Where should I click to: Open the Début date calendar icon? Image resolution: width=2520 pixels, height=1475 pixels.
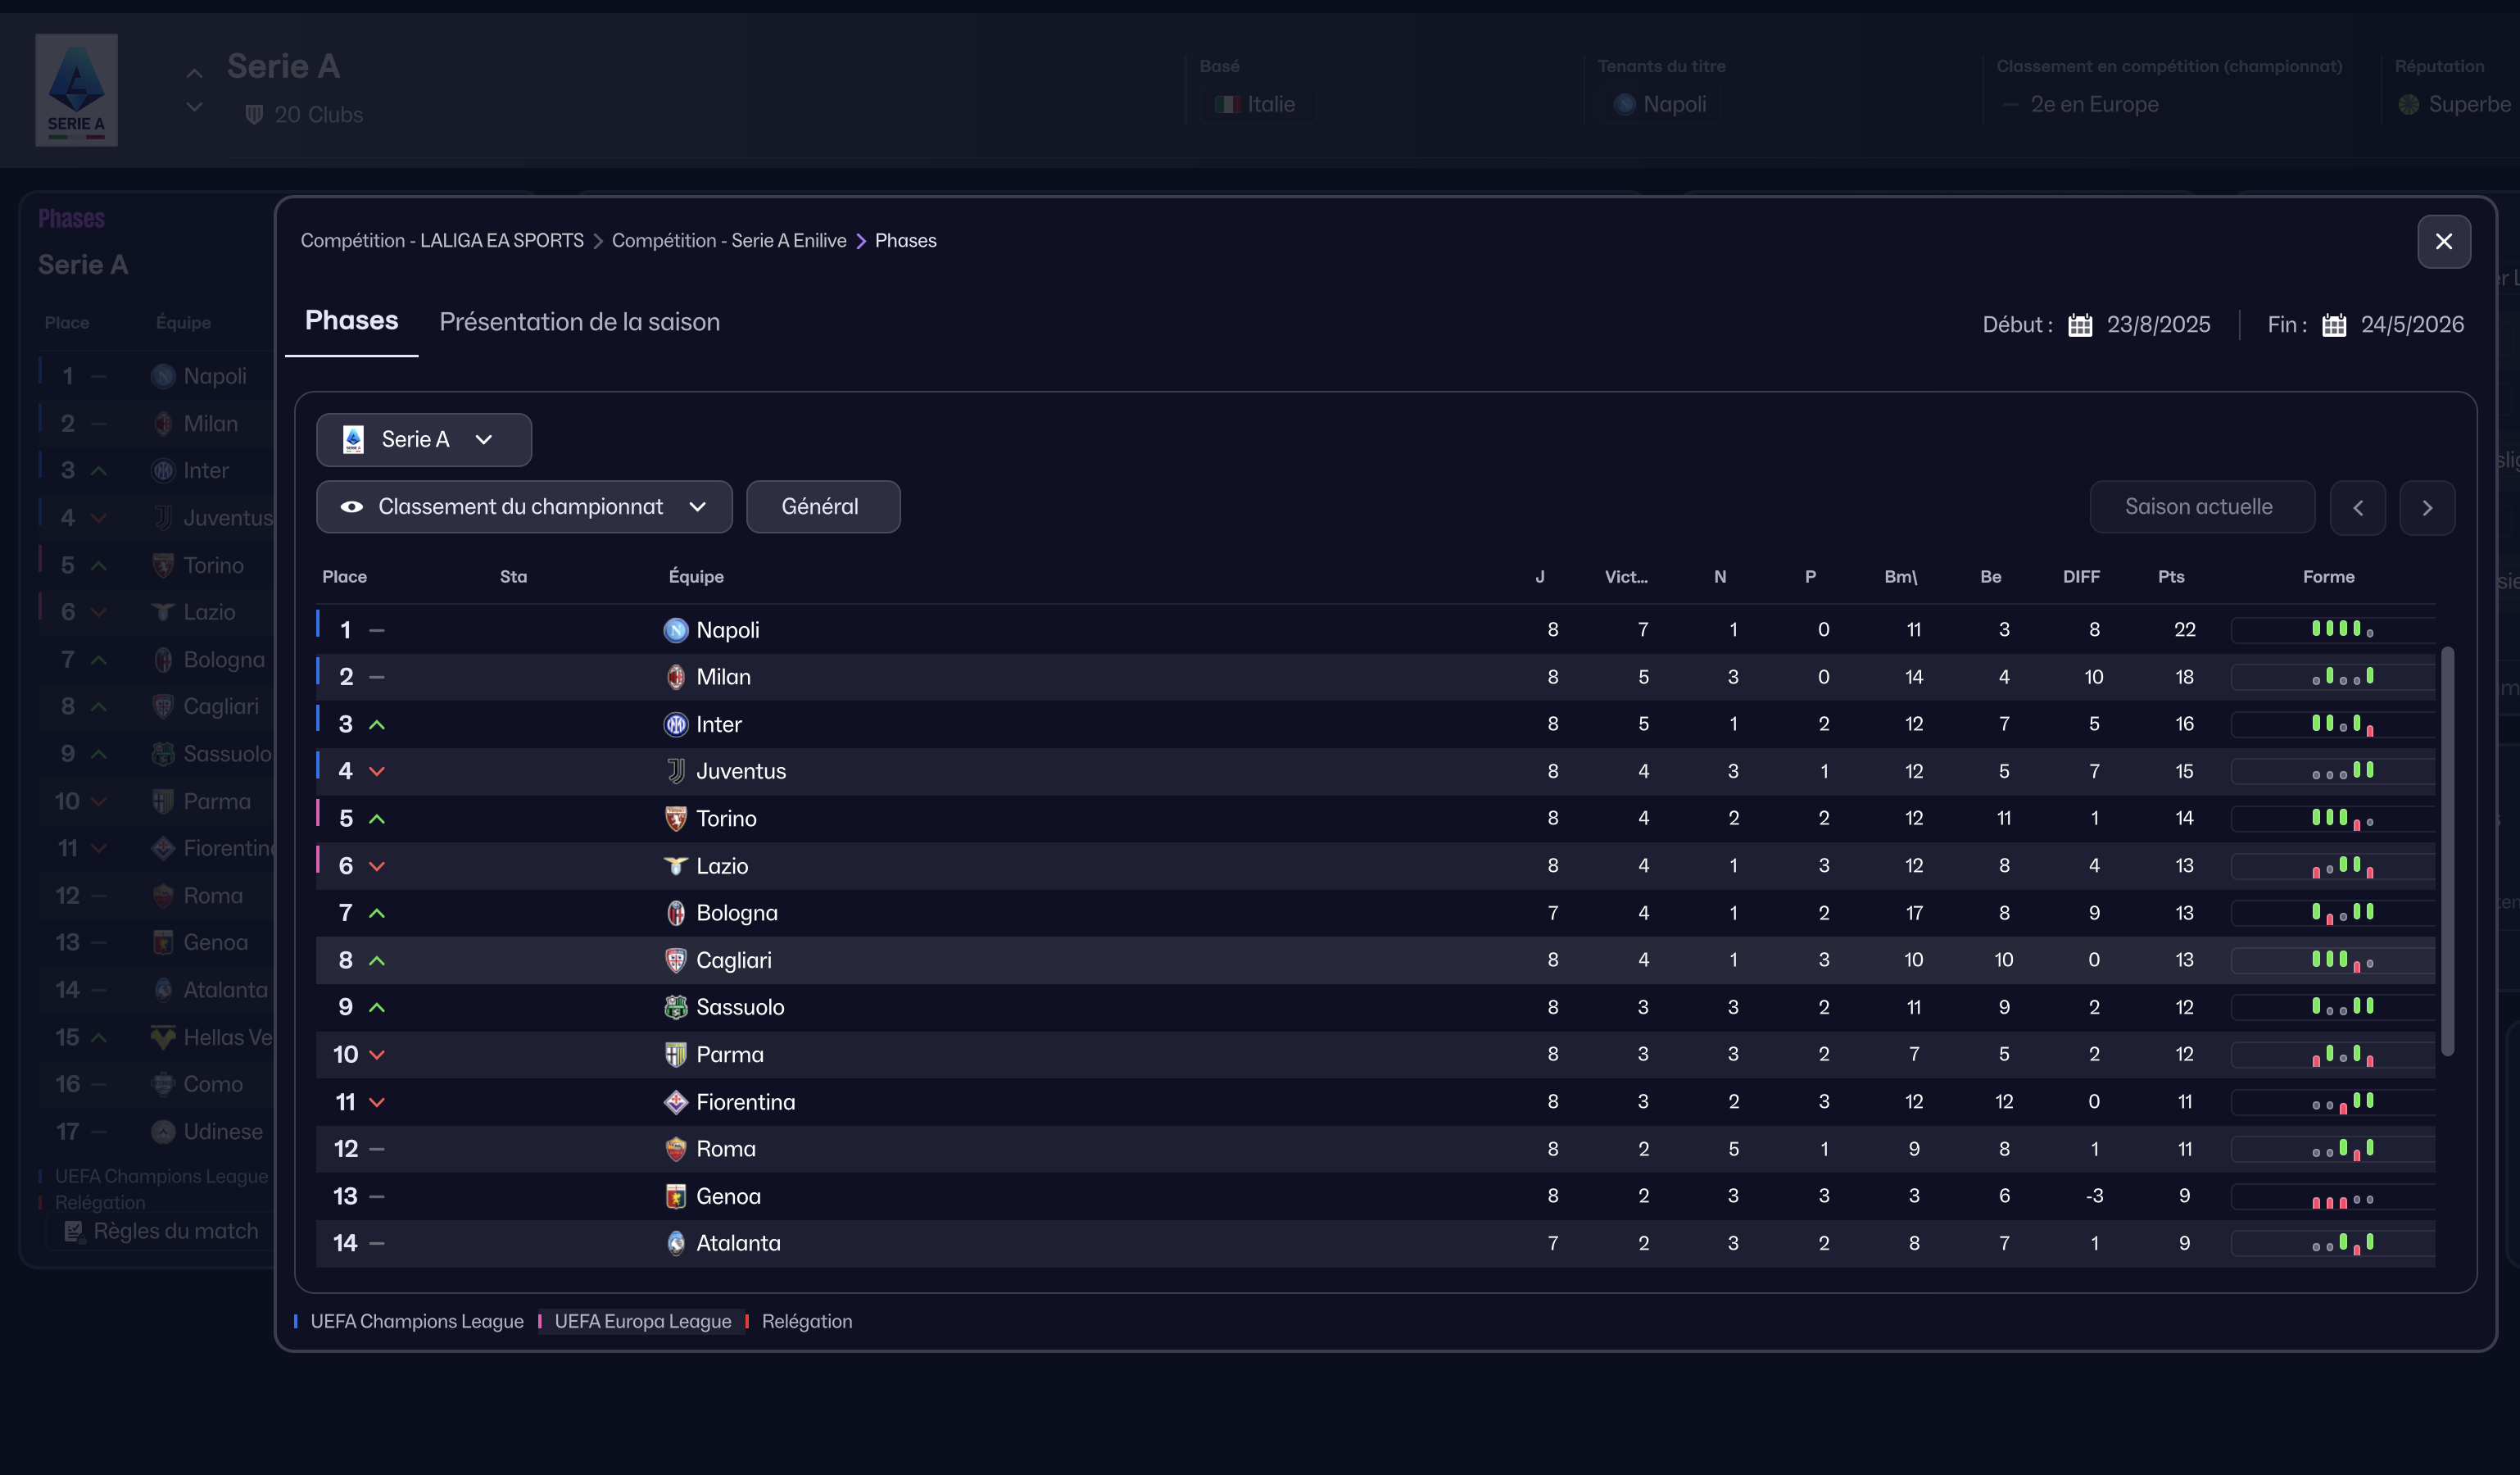2080,325
